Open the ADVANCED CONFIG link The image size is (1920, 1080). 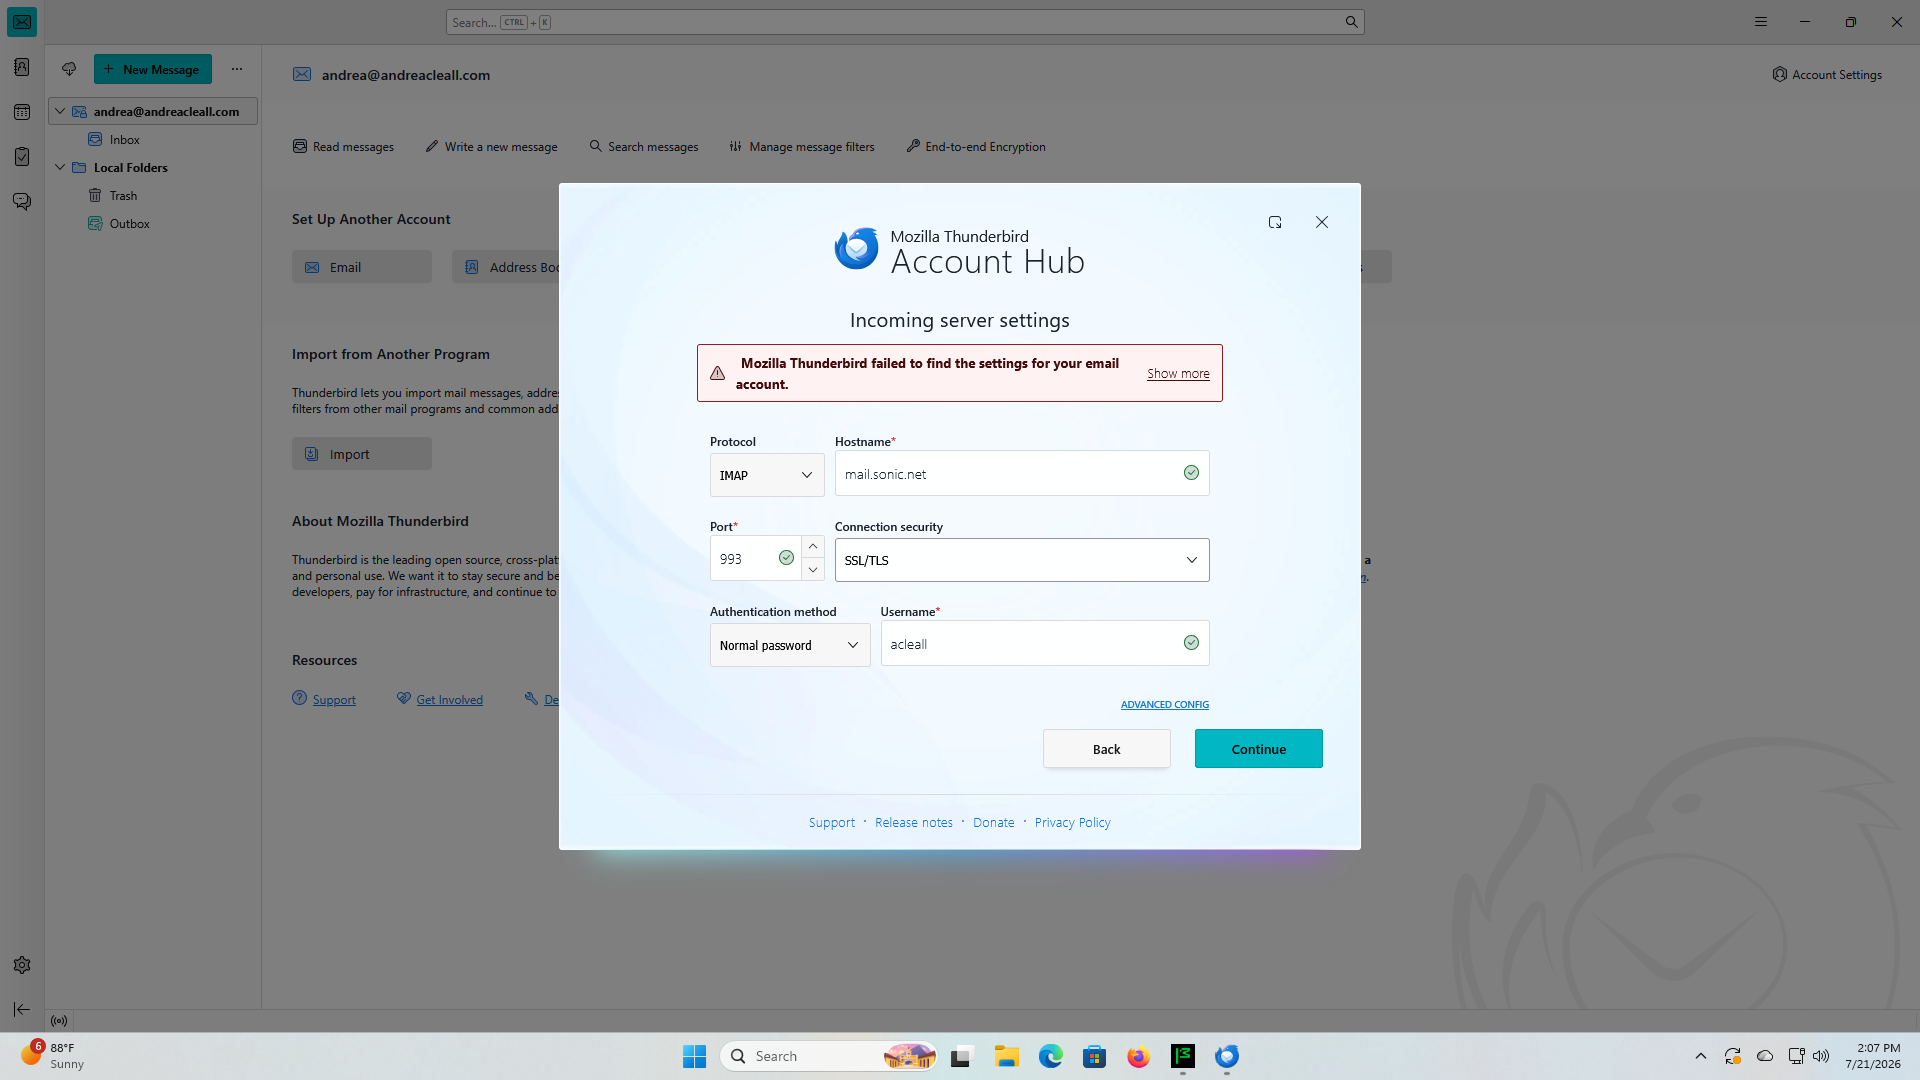click(1165, 704)
